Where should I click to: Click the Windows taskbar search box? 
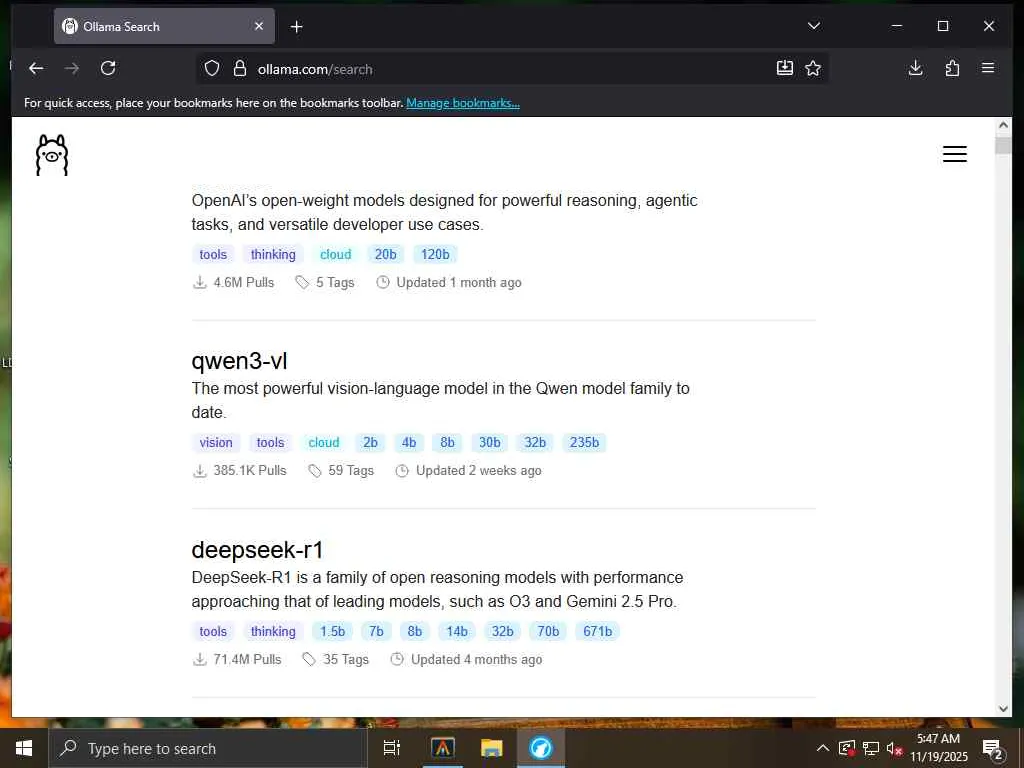tap(208, 748)
